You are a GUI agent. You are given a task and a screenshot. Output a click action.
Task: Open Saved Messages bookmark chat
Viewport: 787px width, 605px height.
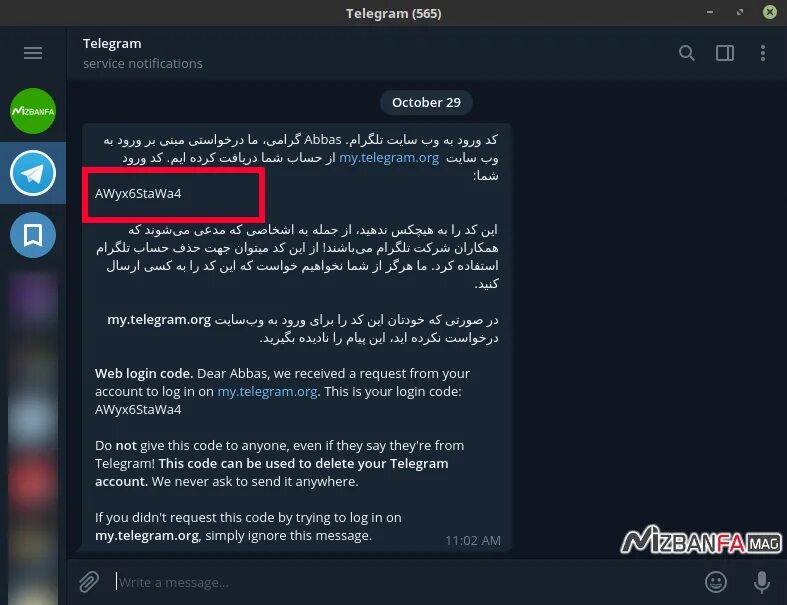[x=33, y=235]
